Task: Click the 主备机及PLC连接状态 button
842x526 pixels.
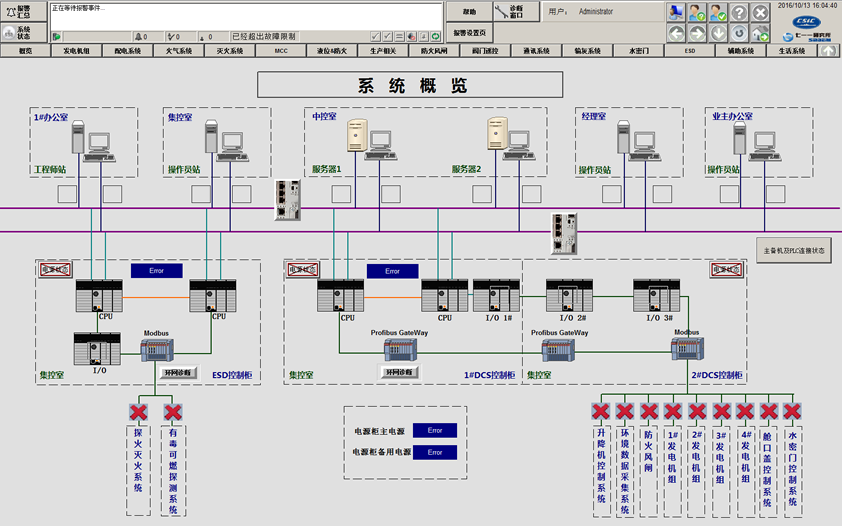Action: 793,250
